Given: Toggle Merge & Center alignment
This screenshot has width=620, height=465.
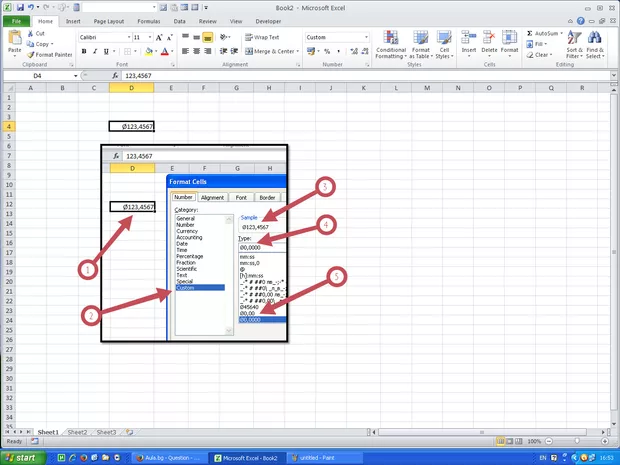Looking at the screenshot, I should [271, 51].
